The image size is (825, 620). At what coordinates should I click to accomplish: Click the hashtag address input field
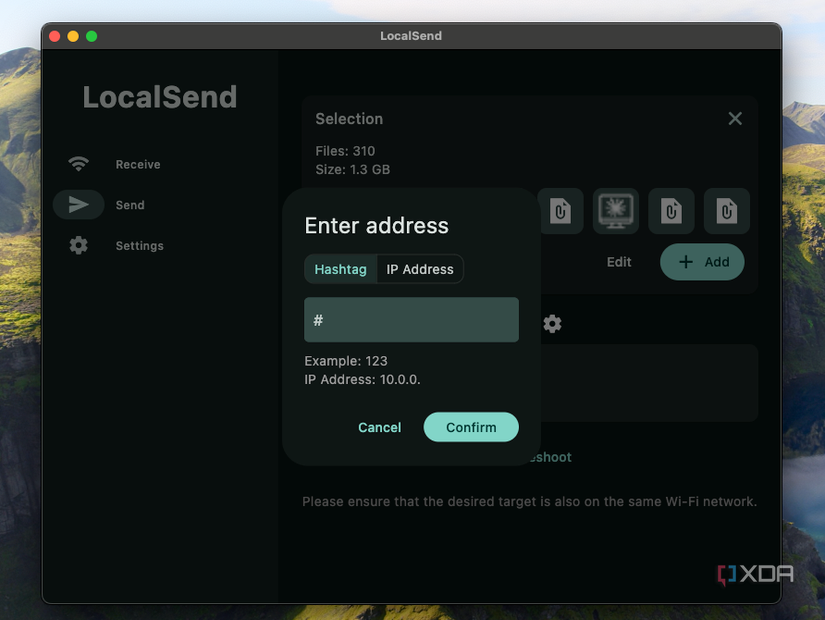coord(410,319)
